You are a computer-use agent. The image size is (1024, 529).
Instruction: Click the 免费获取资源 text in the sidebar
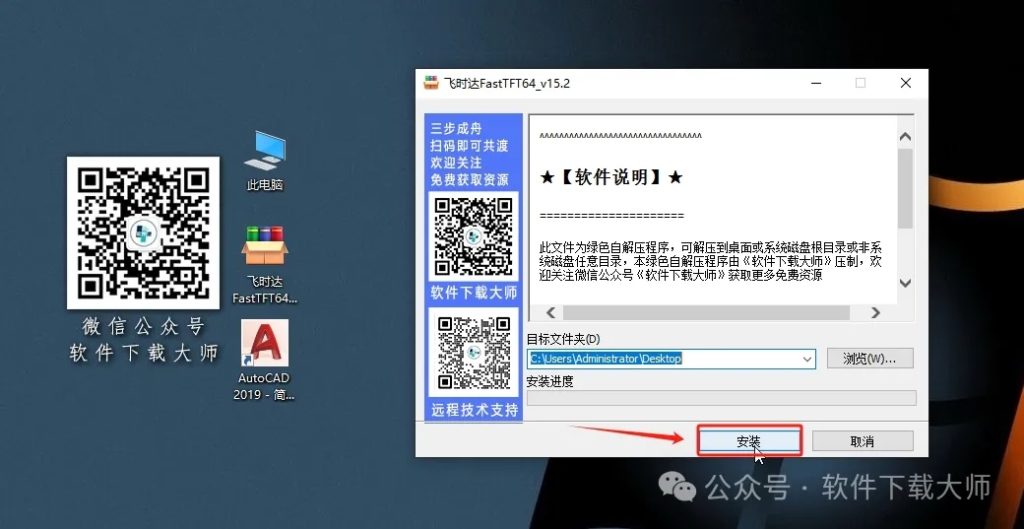[x=469, y=180]
